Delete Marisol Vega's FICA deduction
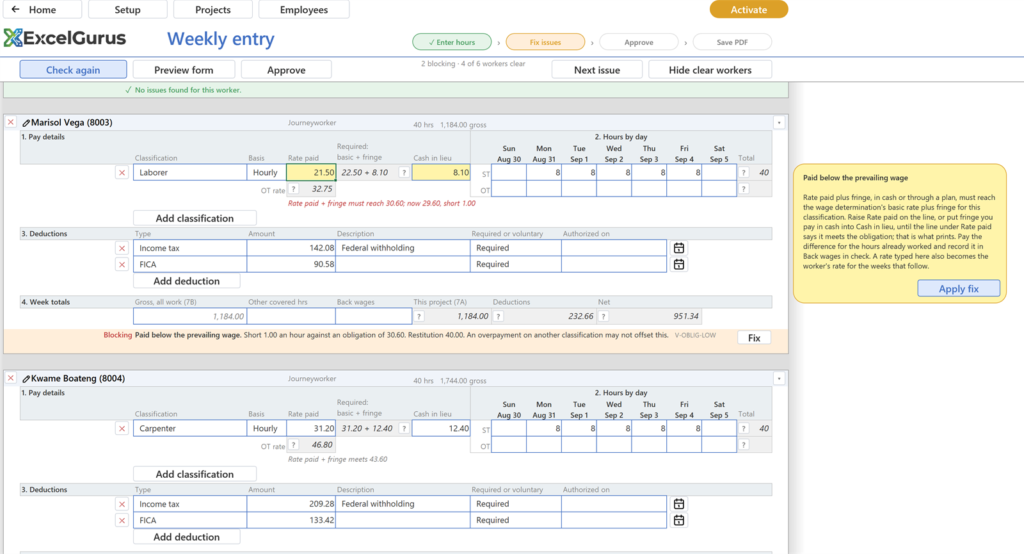The height and width of the screenshot is (554, 1024). click(x=122, y=265)
